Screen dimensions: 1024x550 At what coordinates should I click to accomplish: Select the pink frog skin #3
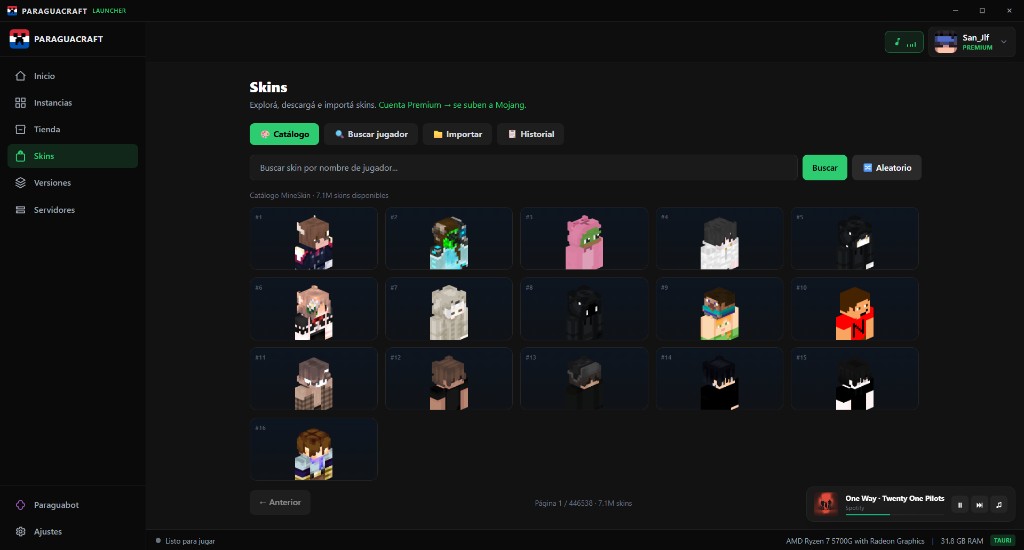coord(584,238)
